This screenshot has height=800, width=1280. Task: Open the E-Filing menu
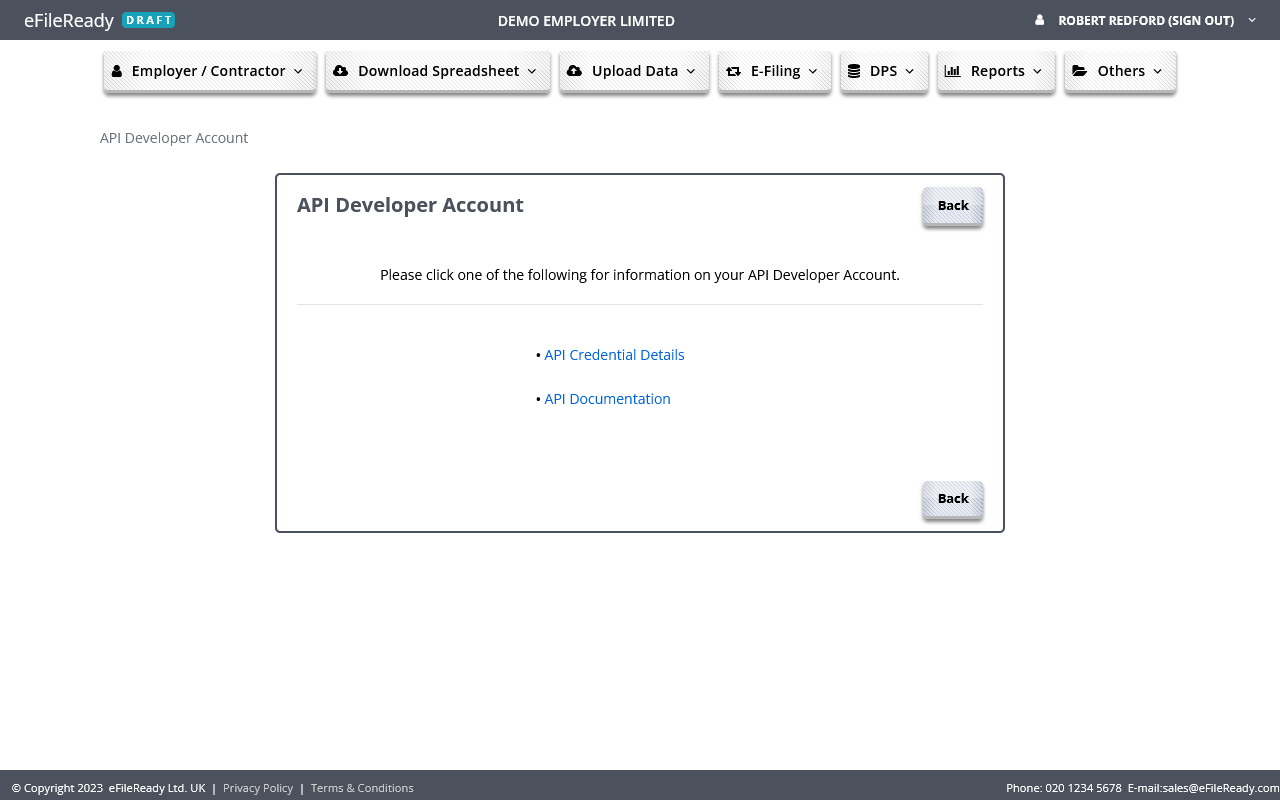pyautogui.click(x=775, y=71)
